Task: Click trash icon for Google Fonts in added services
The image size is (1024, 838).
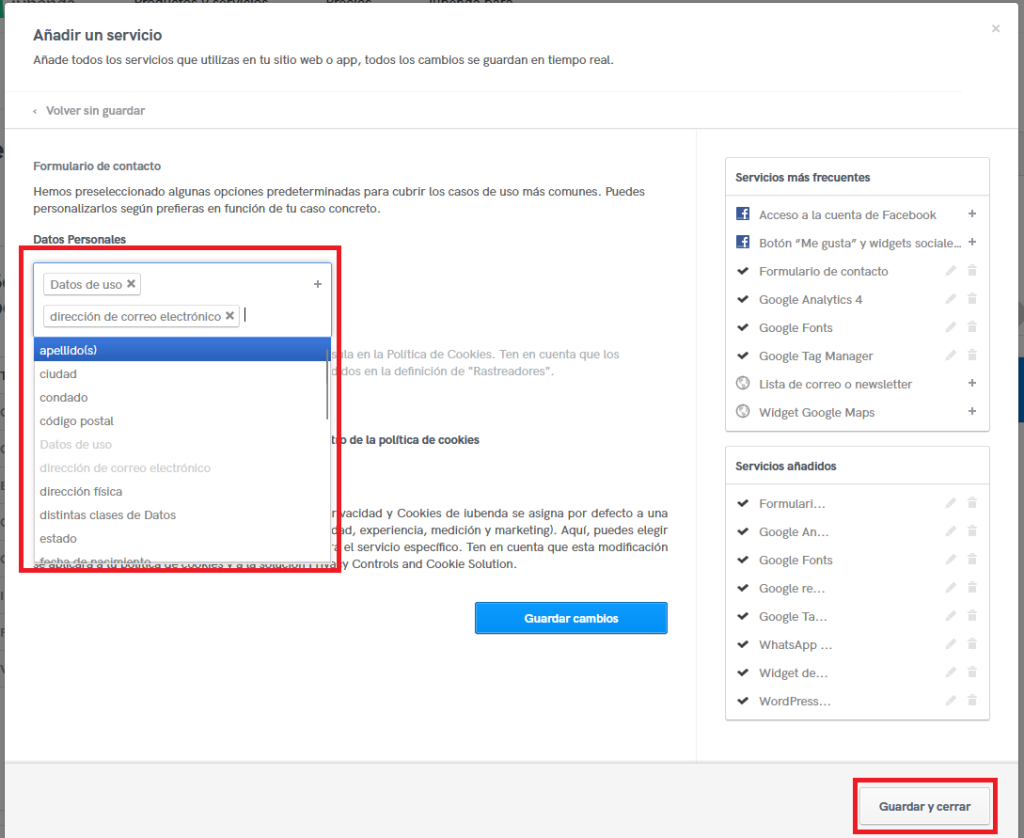Action: 972,560
